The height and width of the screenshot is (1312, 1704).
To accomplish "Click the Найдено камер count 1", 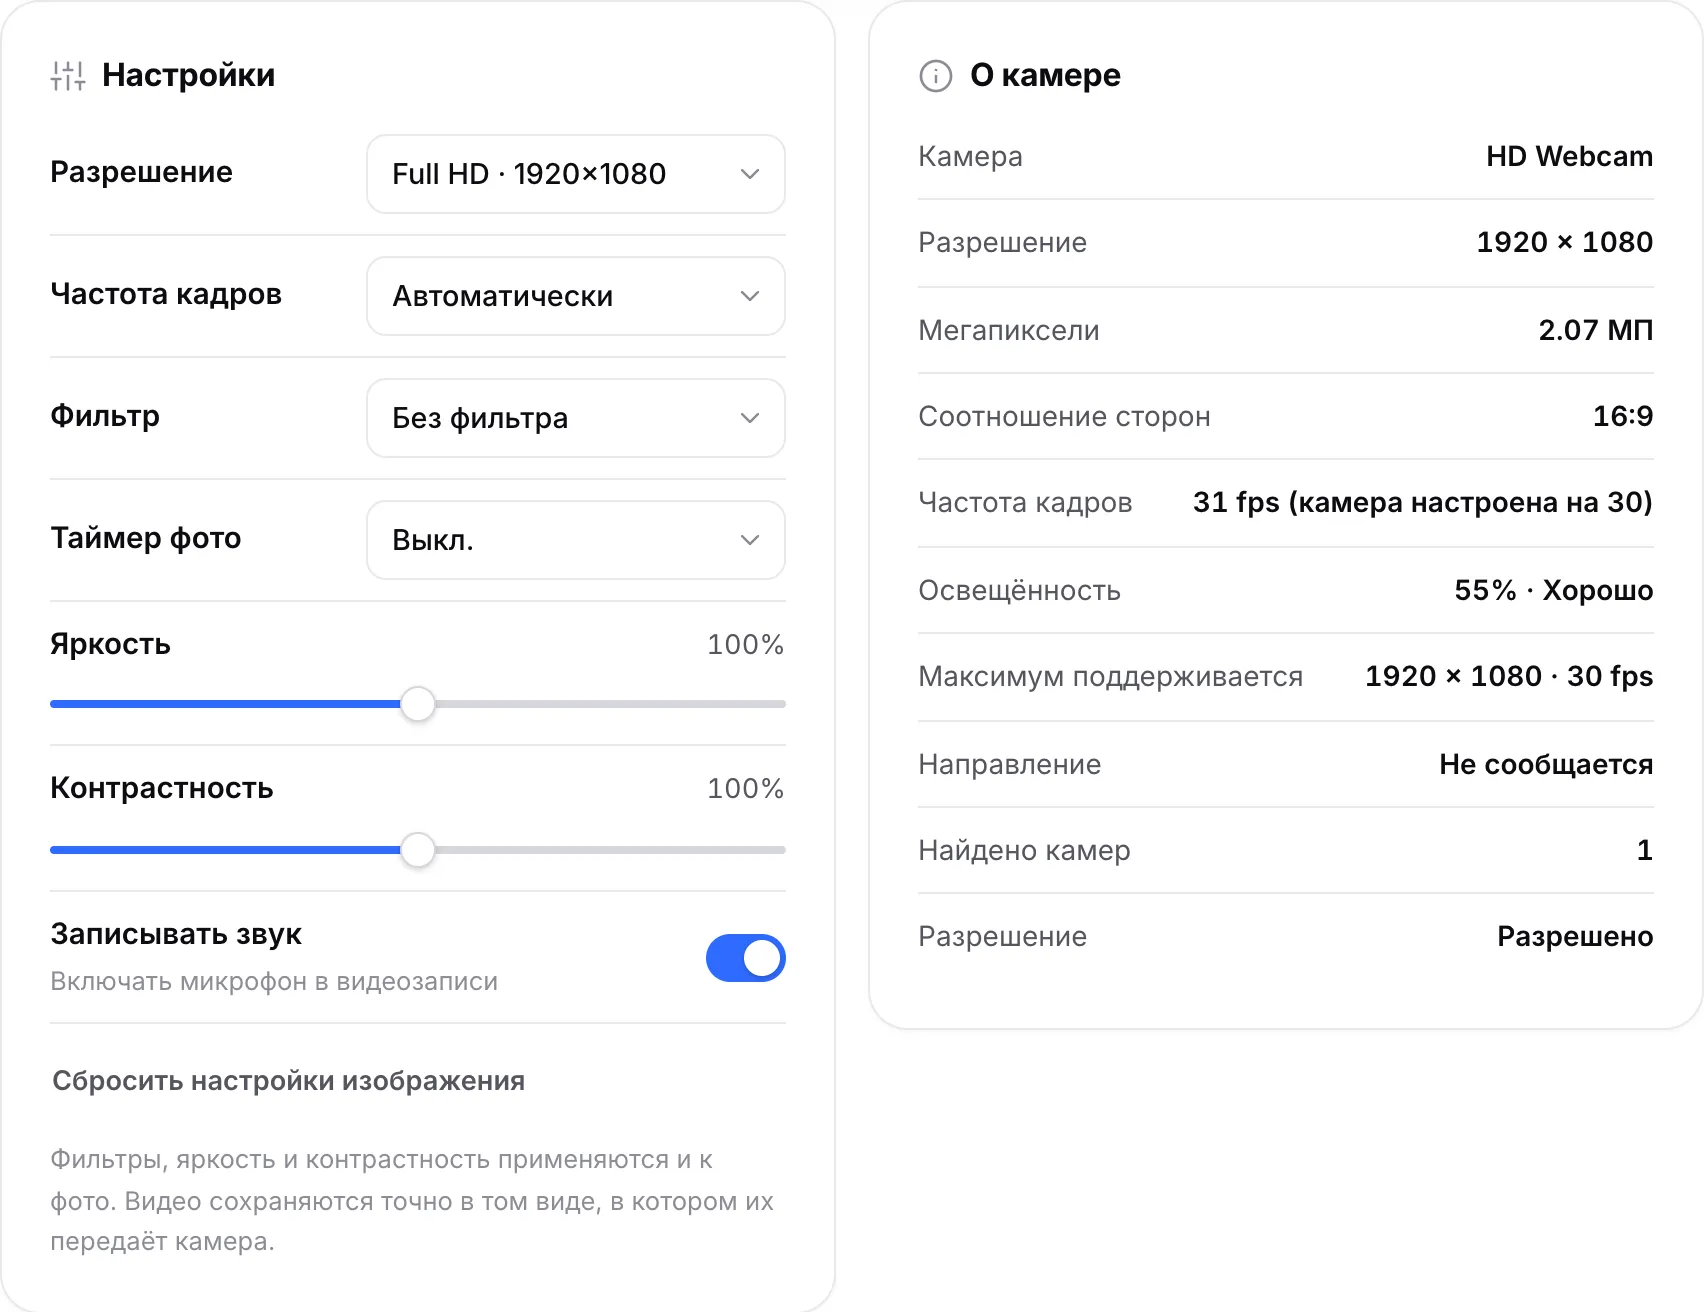I will tap(1644, 850).
